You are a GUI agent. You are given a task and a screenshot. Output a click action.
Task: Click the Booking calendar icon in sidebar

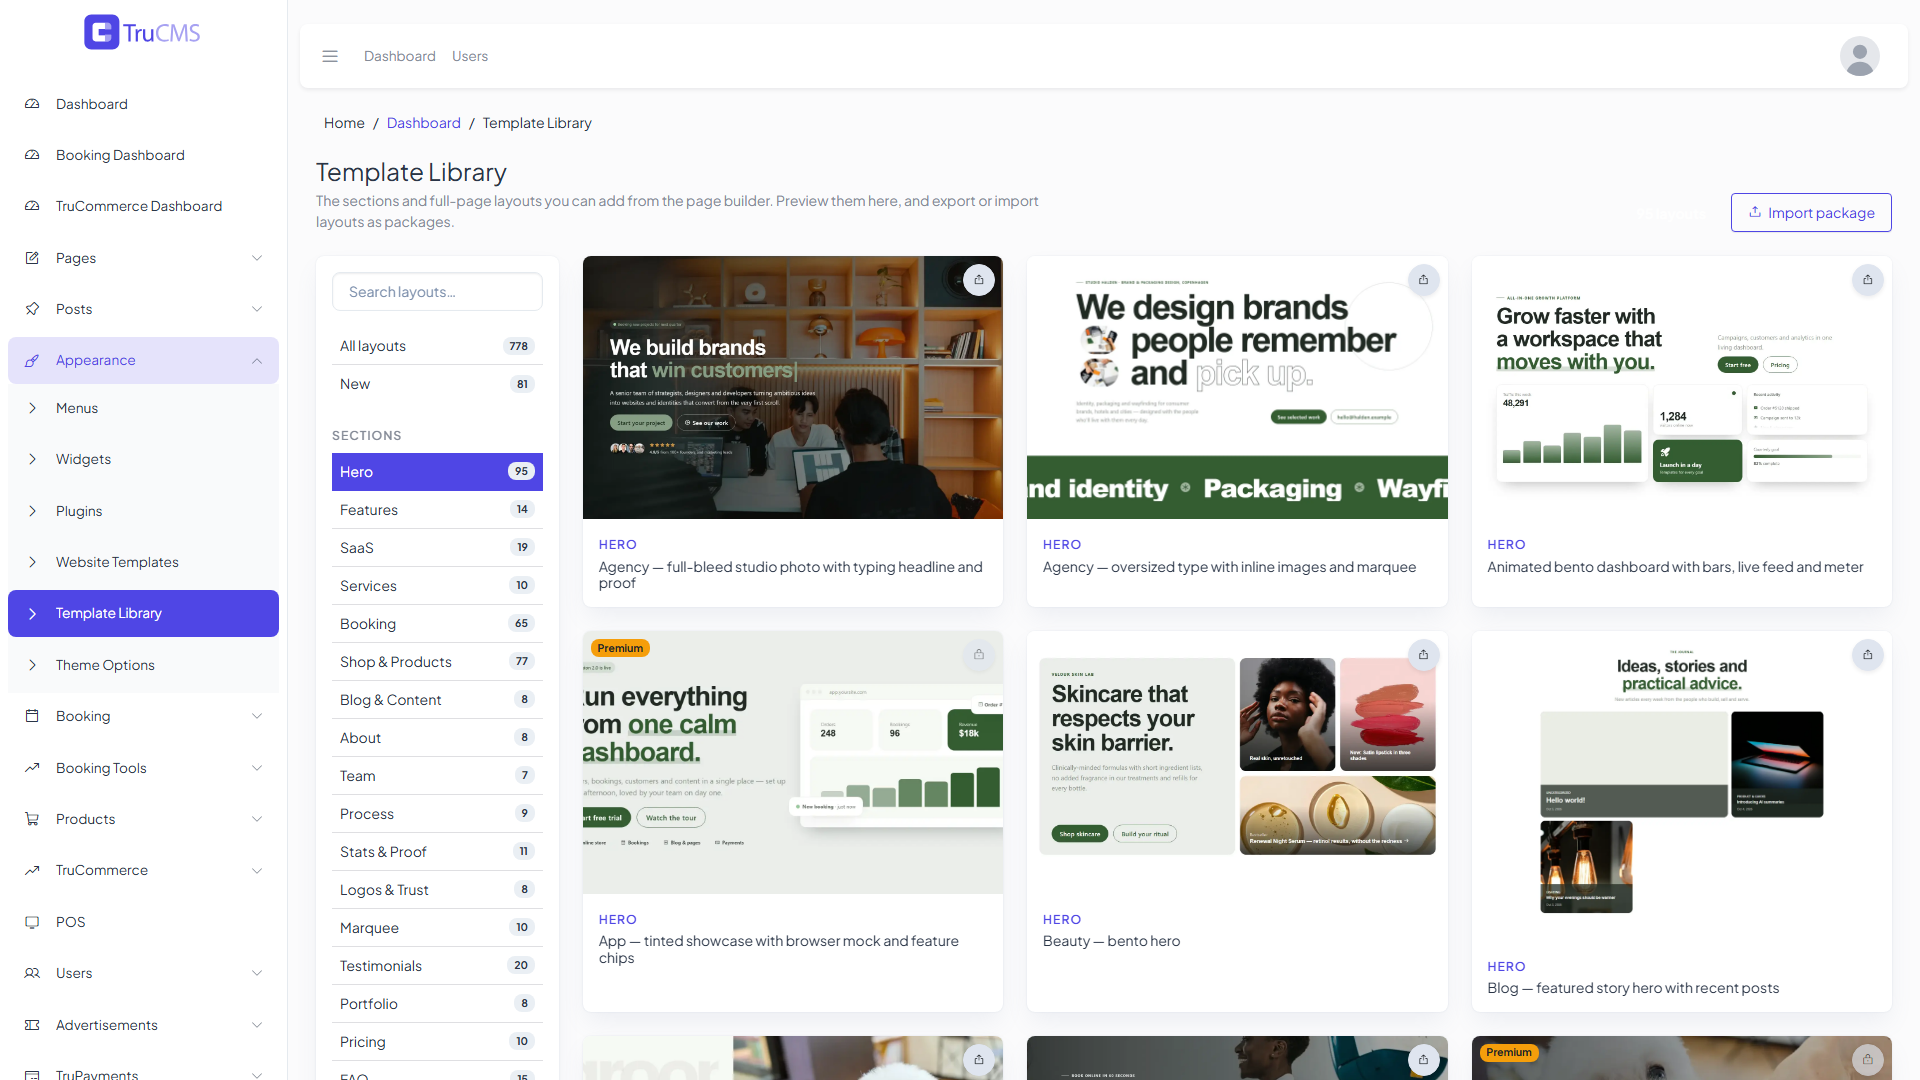(x=32, y=716)
